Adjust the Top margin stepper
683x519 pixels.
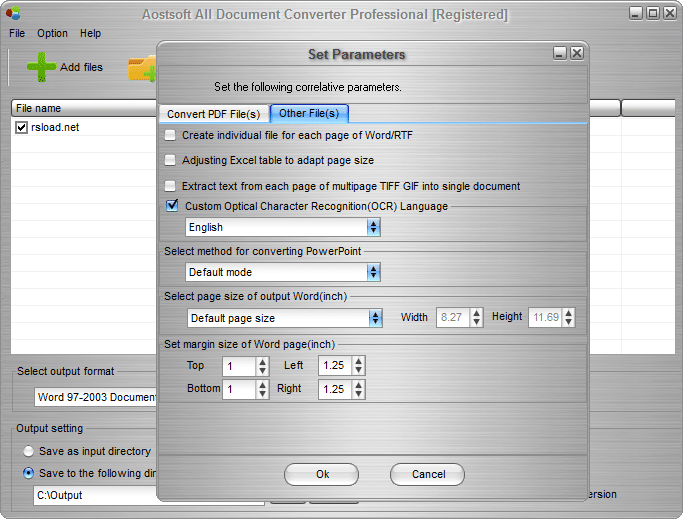[262, 366]
